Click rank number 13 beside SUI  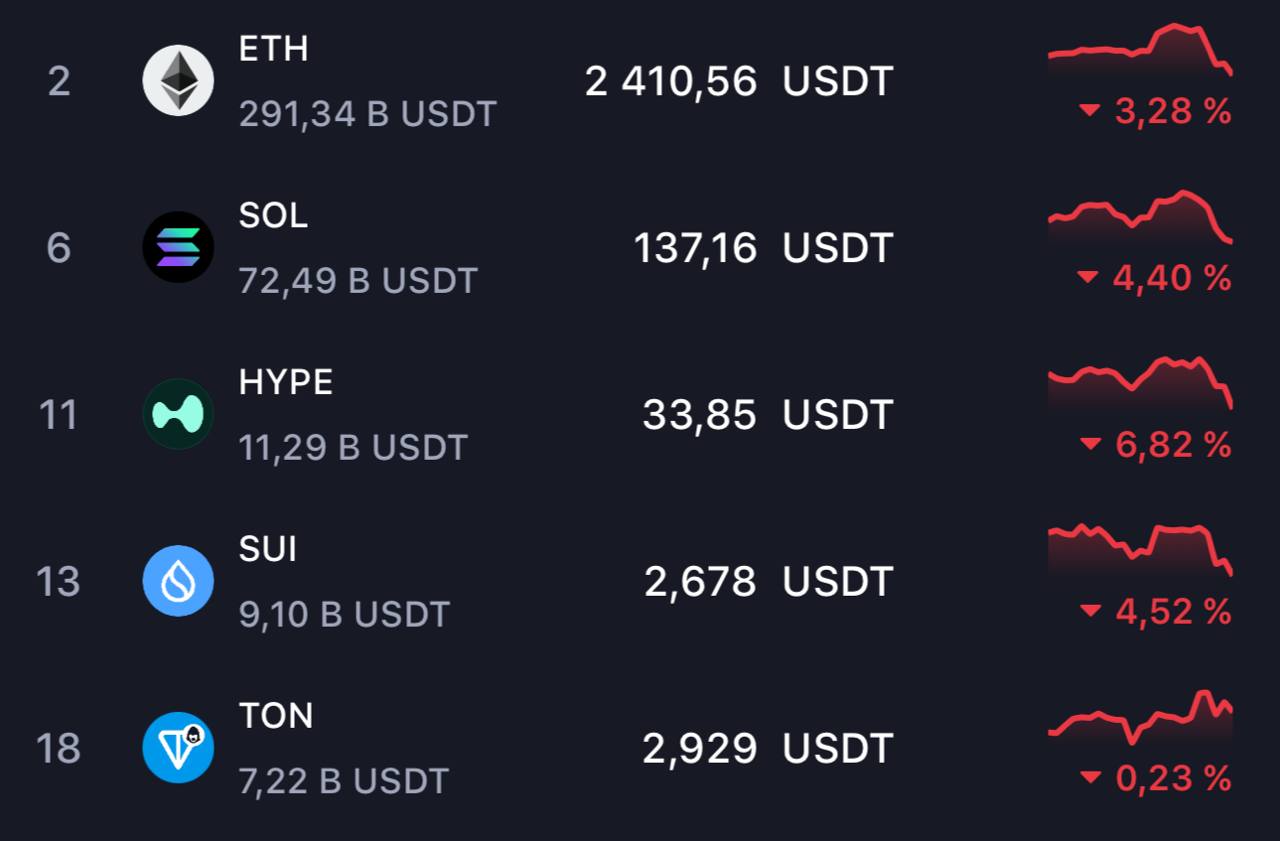tap(58, 581)
